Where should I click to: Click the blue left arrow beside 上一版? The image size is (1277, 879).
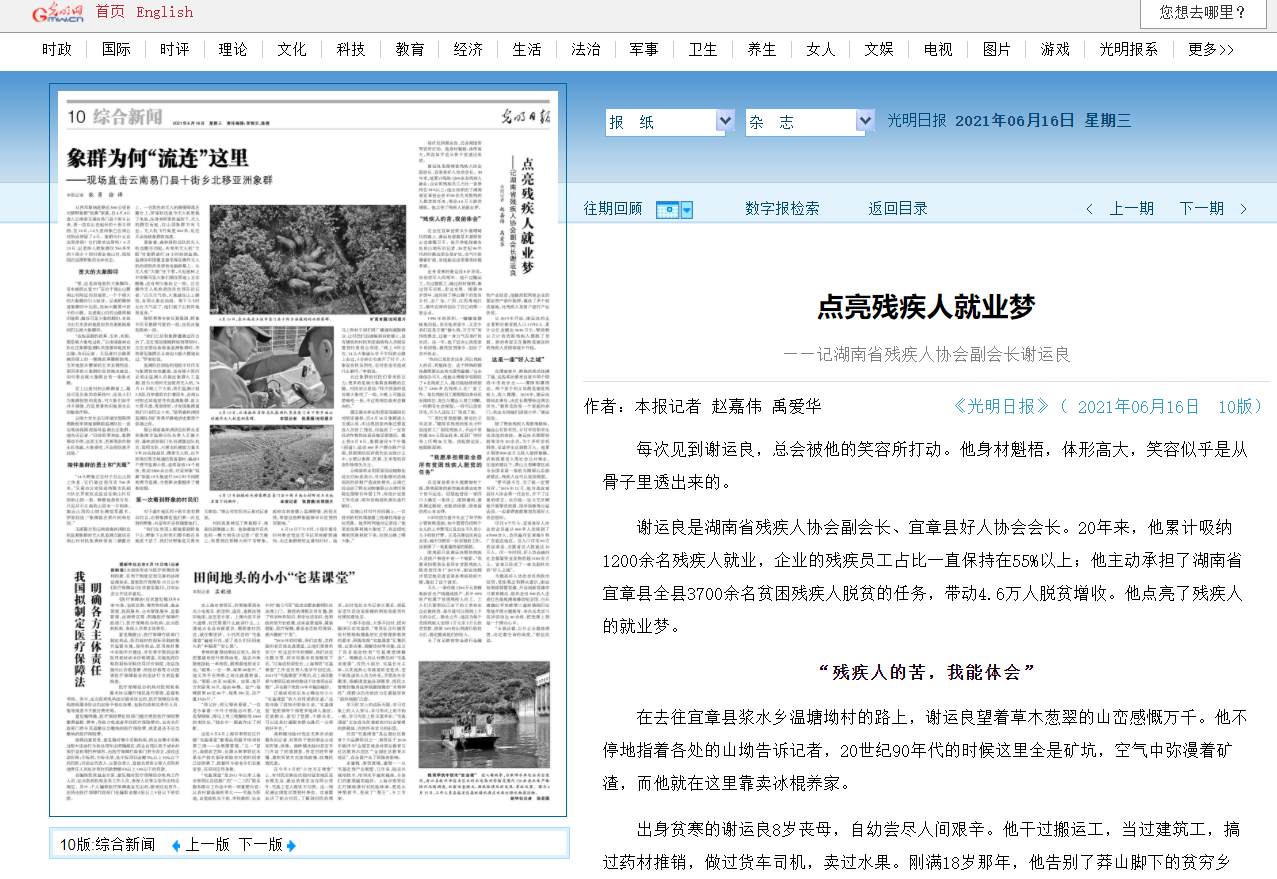[x=177, y=845]
